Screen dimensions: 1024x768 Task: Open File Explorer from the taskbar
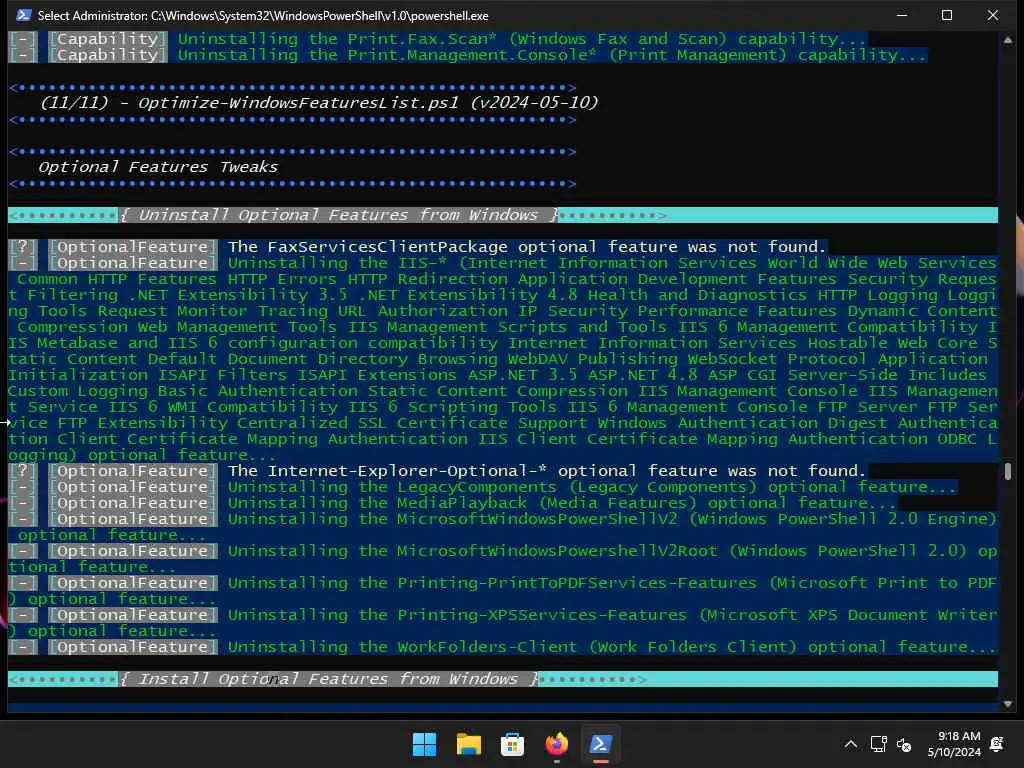click(x=468, y=744)
